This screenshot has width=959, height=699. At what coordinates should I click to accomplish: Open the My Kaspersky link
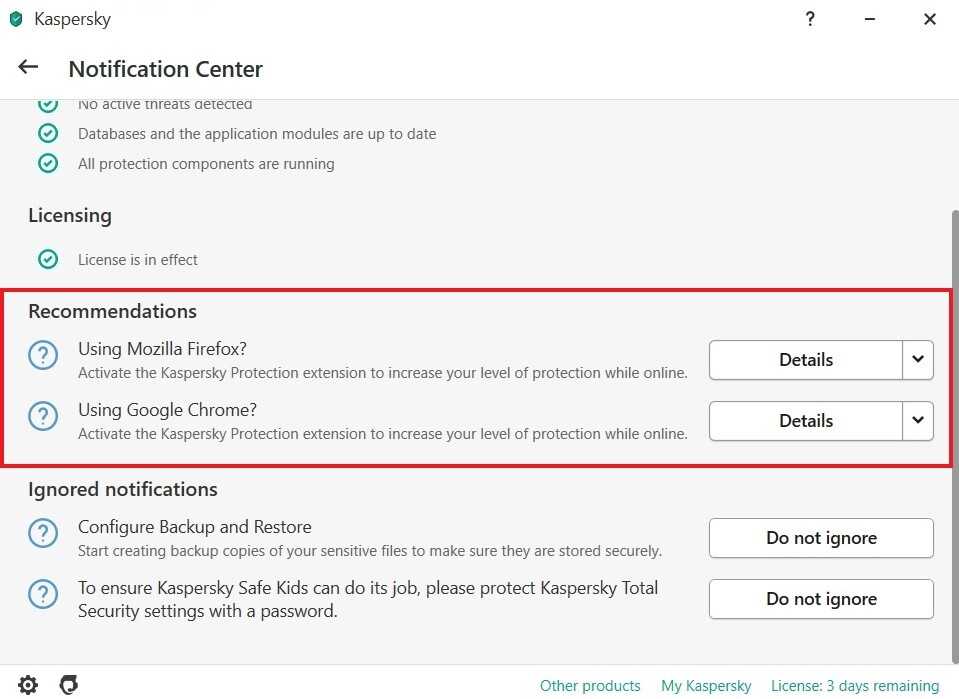pyautogui.click(x=706, y=686)
